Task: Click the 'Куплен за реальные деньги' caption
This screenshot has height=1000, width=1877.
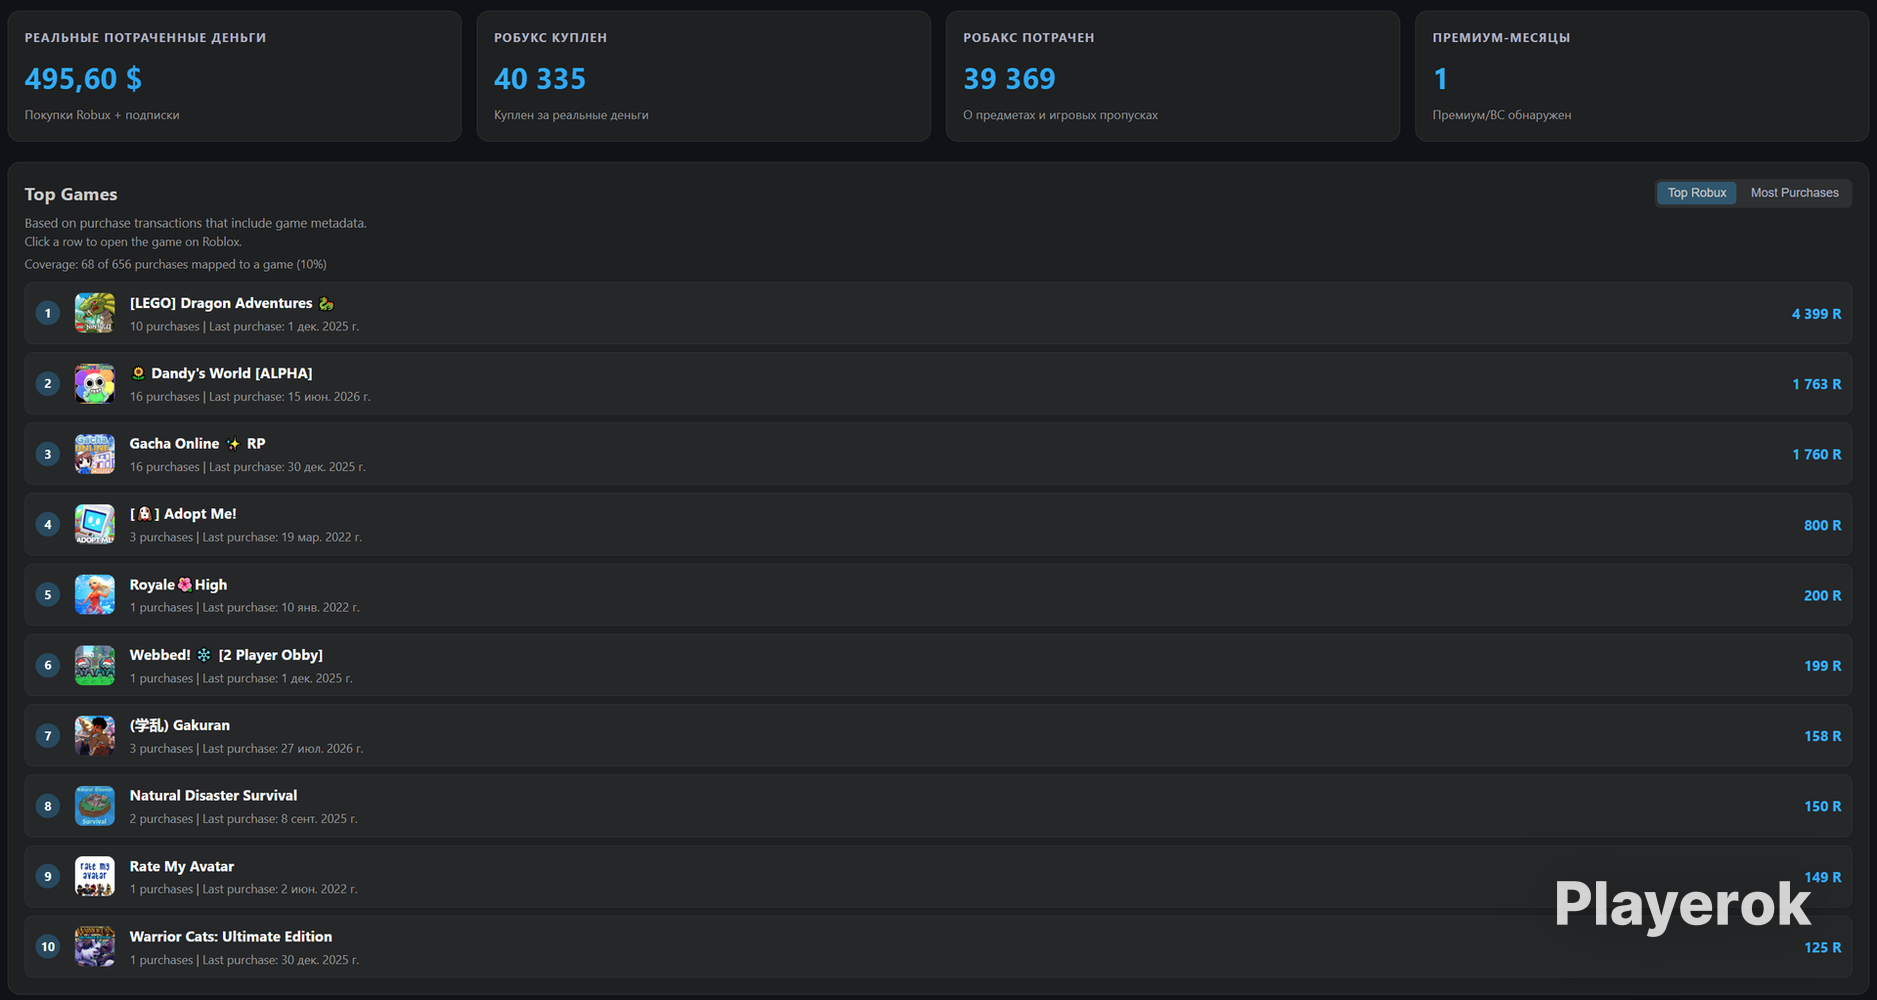Action: pyautogui.click(x=571, y=115)
